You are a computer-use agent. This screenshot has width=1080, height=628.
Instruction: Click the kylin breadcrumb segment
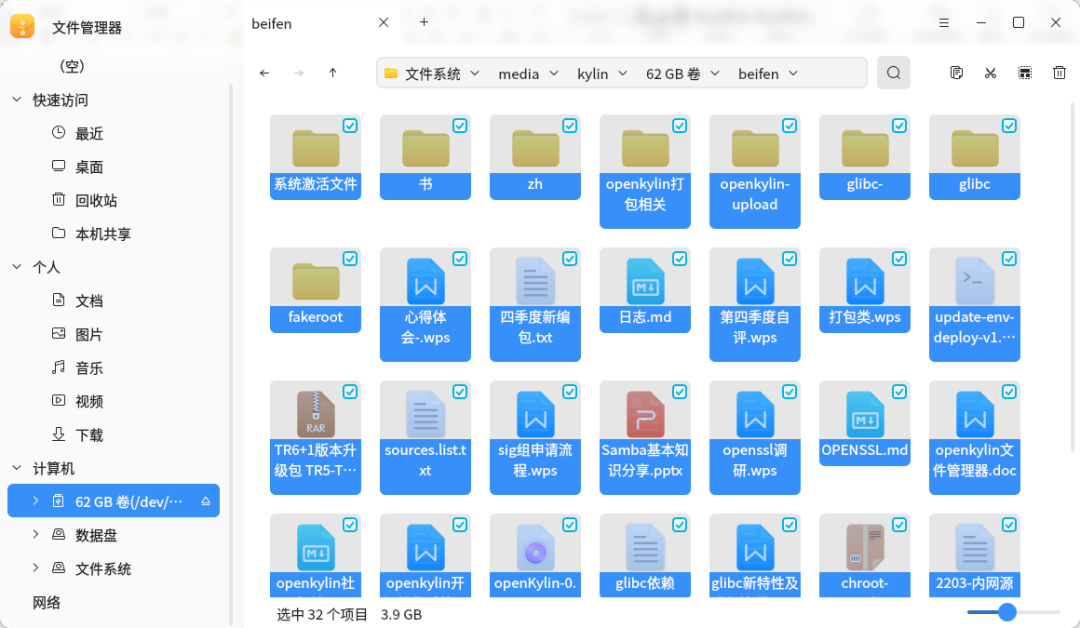point(592,74)
